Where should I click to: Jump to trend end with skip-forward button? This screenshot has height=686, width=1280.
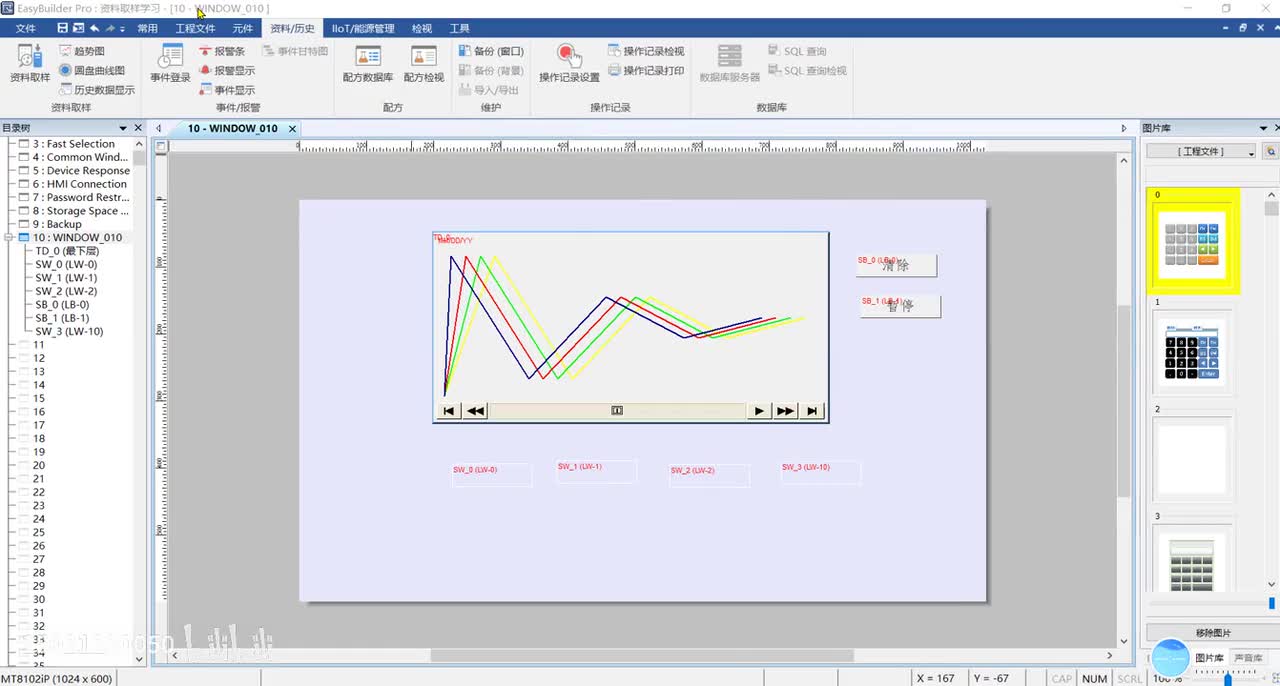pyautogui.click(x=812, y=411)
